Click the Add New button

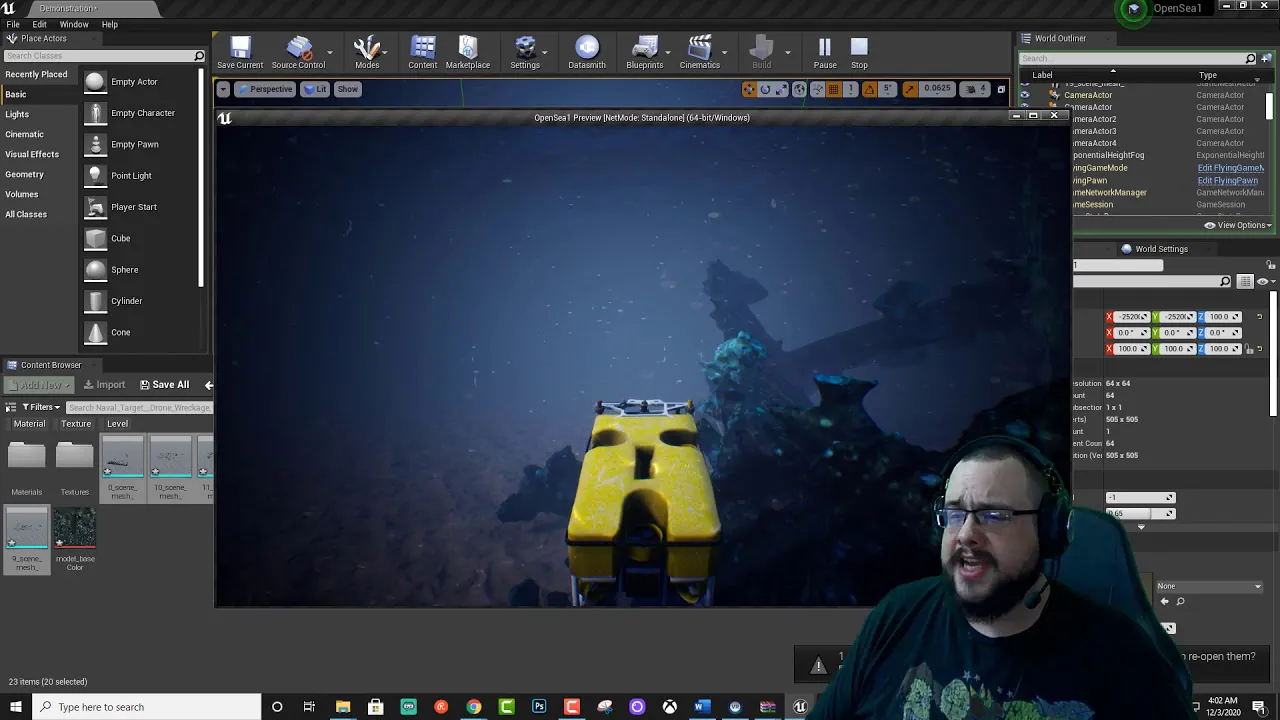click(41, 385)
